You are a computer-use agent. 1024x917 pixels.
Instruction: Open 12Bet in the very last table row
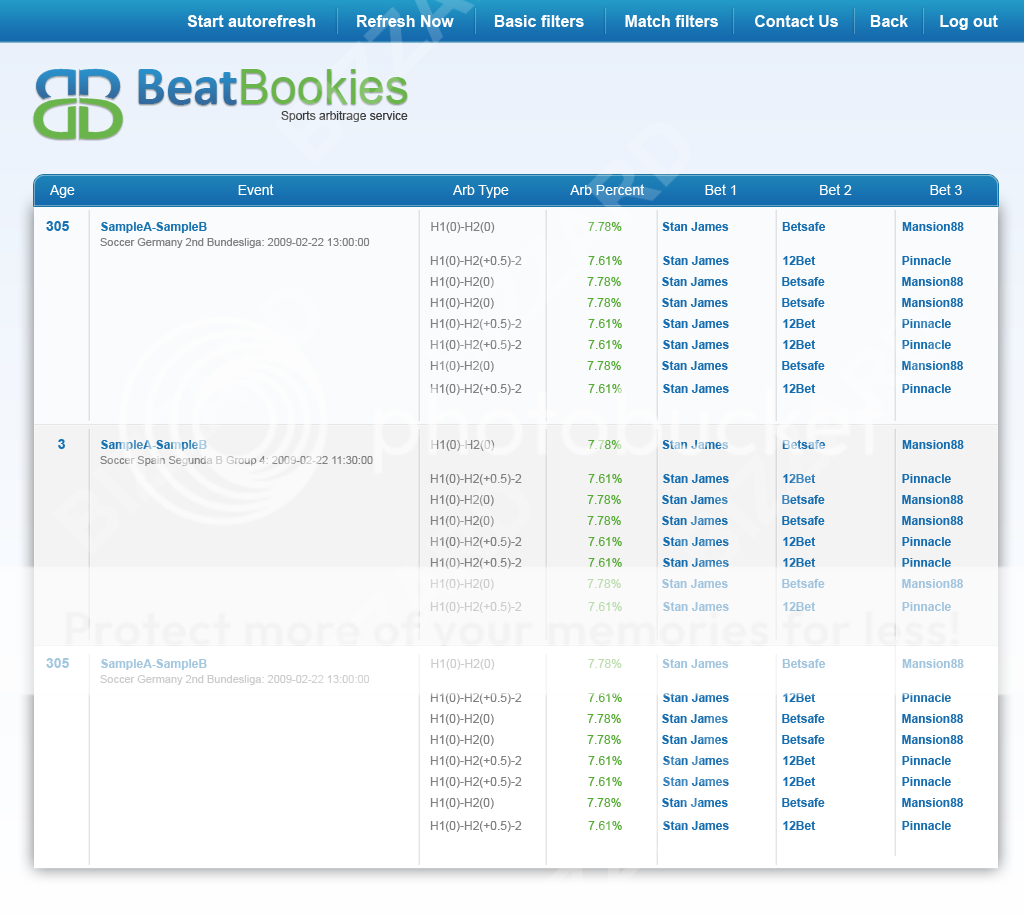(799, 826)
